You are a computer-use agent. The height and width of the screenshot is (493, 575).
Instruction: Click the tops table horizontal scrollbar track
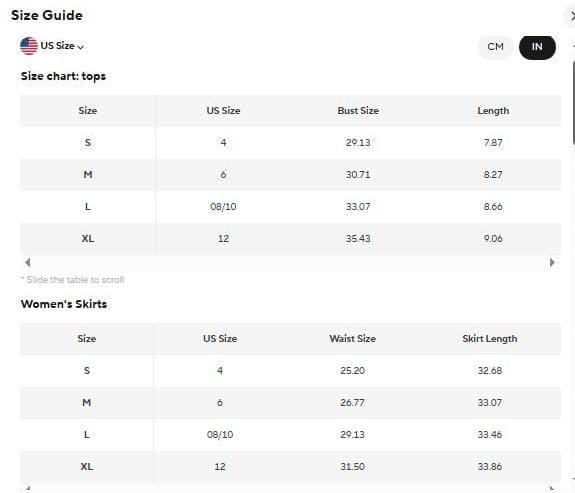290,262
